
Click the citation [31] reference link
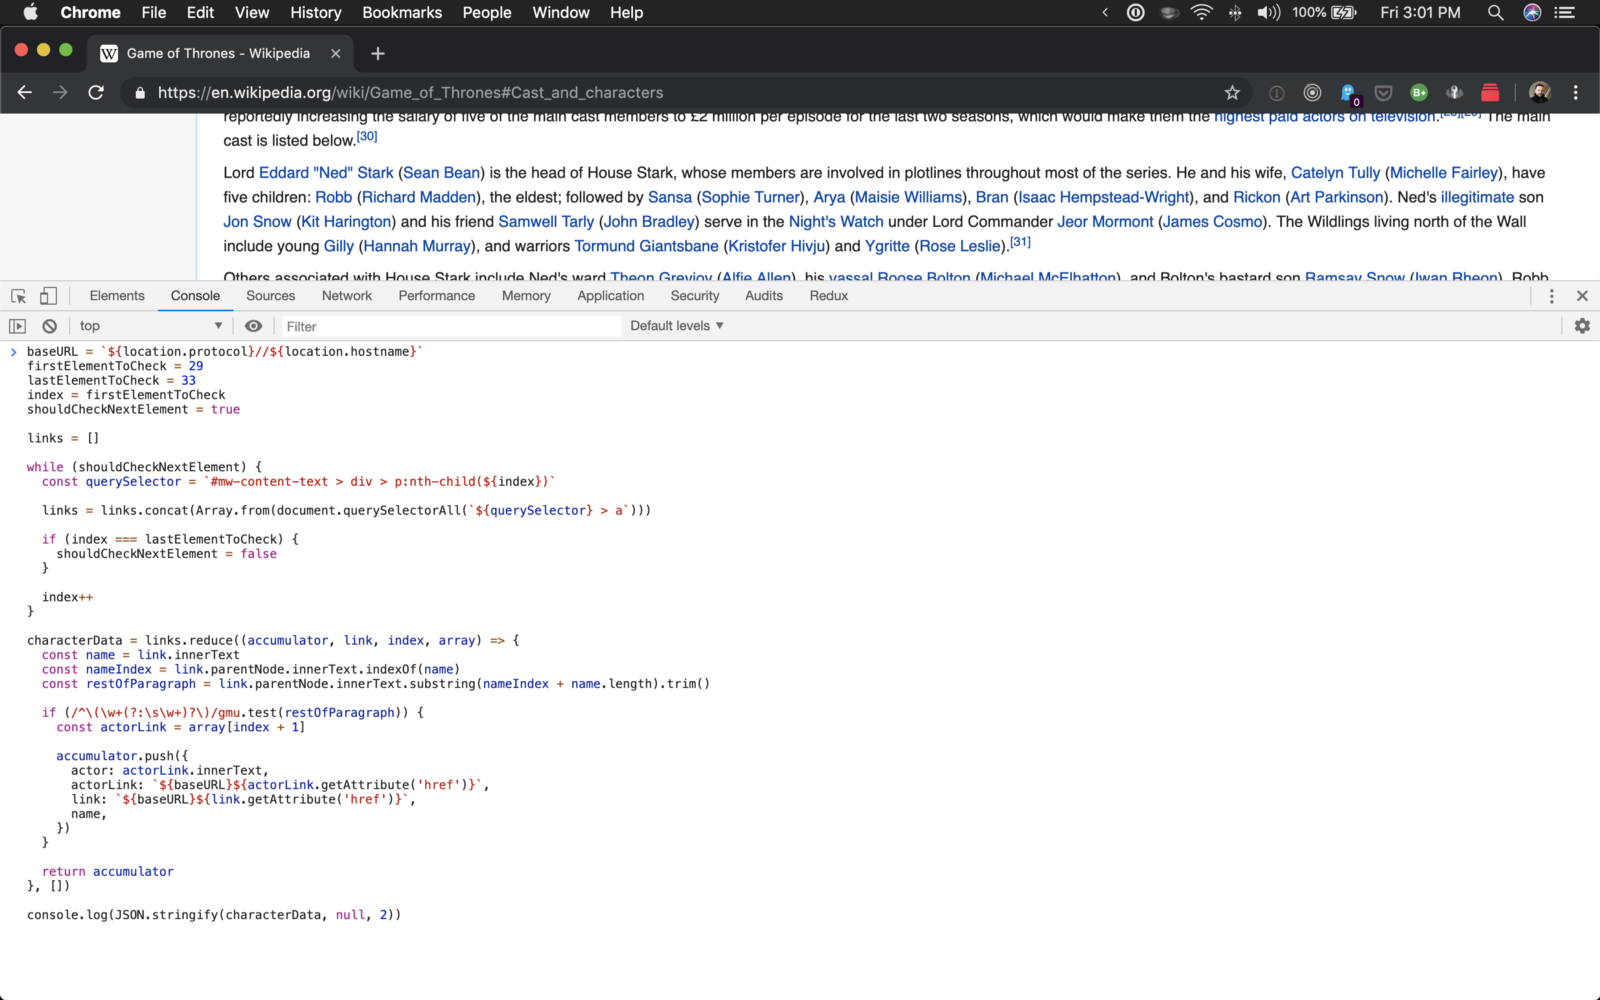click(1020, 242)
